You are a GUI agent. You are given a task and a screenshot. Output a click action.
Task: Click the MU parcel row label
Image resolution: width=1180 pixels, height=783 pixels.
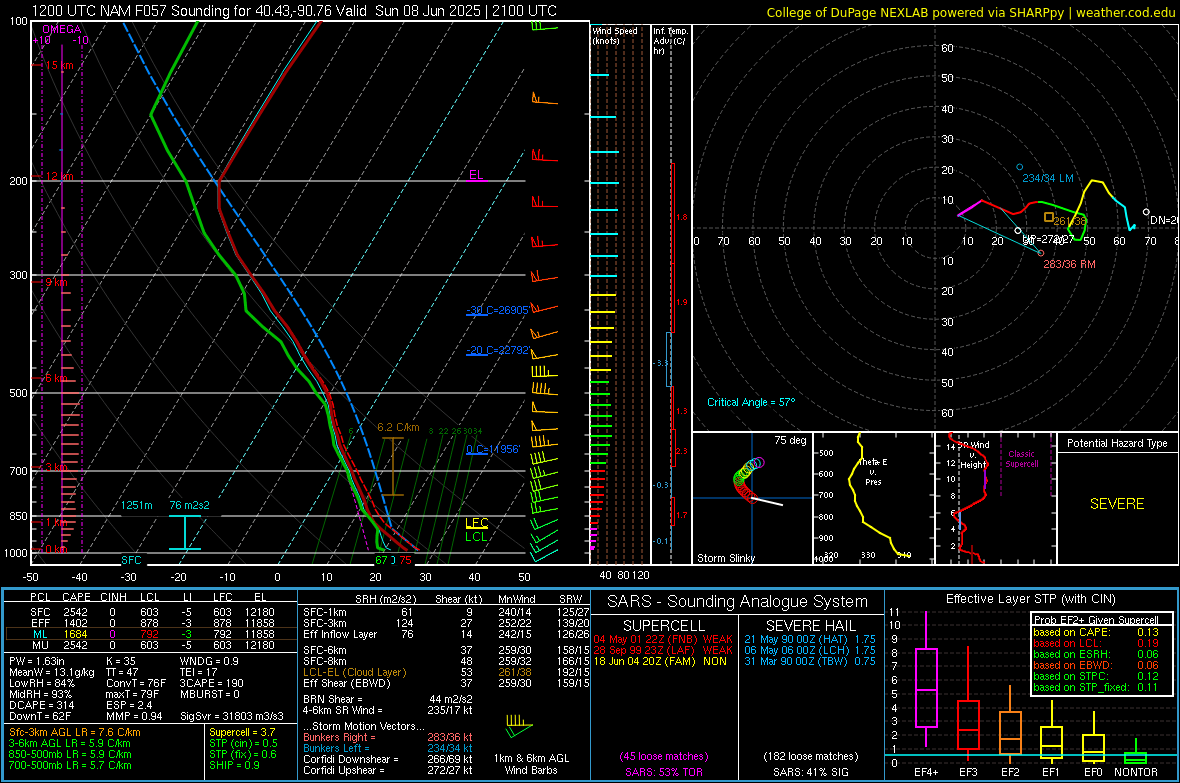pyautogui.click(x=40, y=645)
